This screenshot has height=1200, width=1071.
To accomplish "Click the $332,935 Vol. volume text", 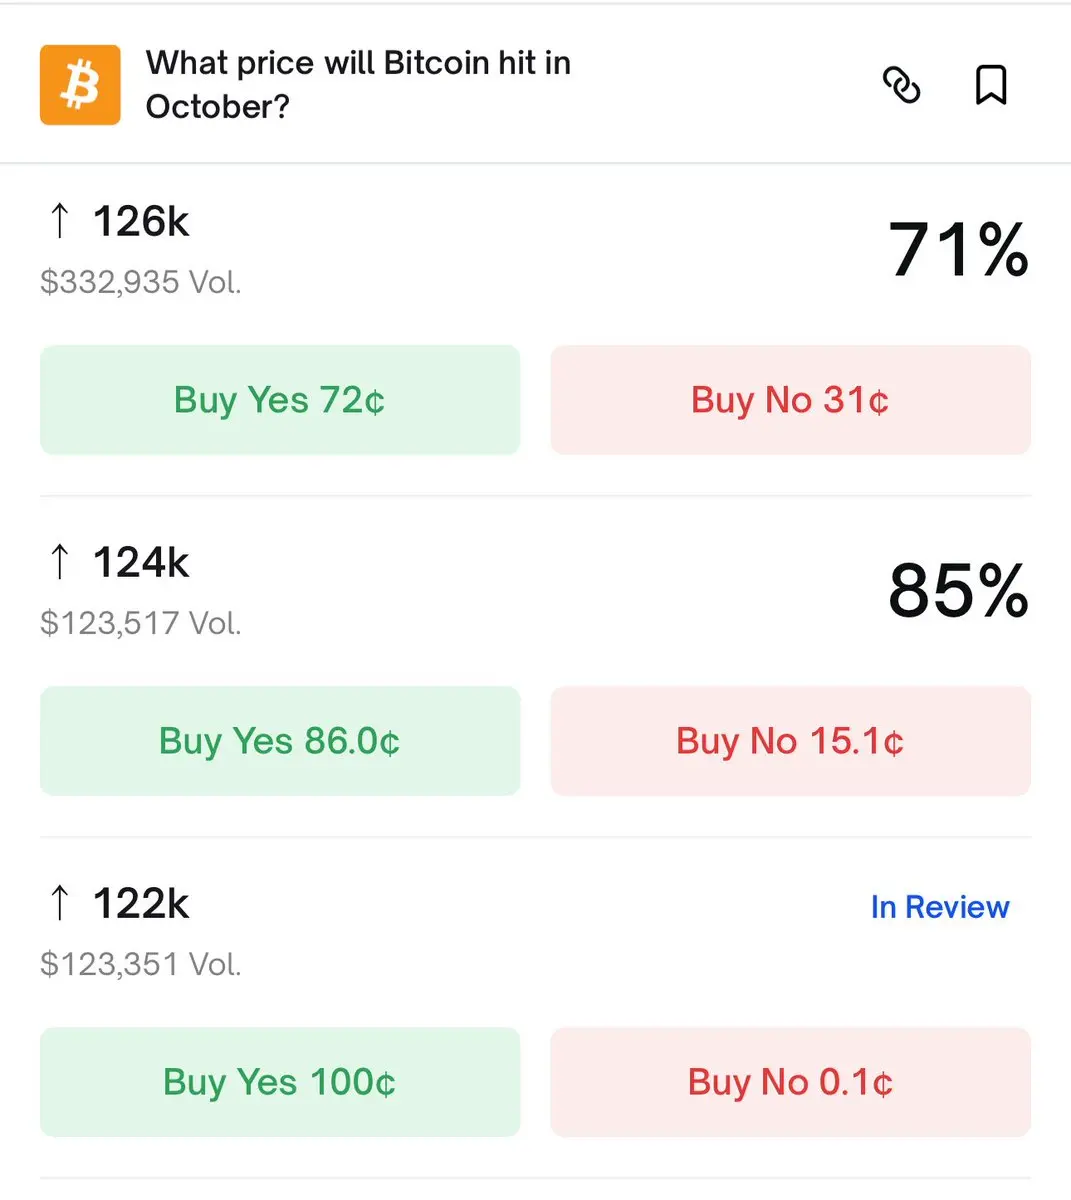I will tap(141, 282).
